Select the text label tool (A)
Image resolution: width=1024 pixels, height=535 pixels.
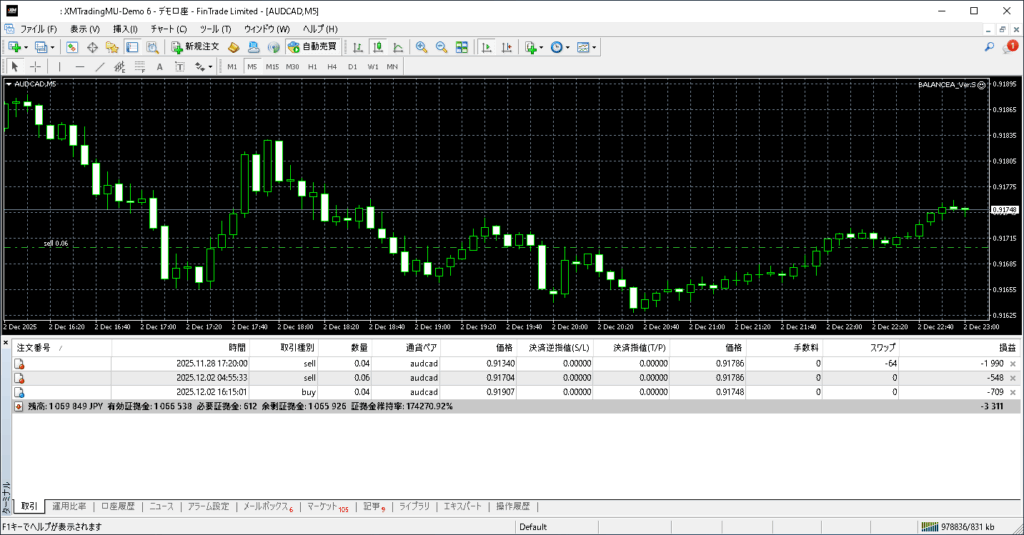(x=160, y=67)
